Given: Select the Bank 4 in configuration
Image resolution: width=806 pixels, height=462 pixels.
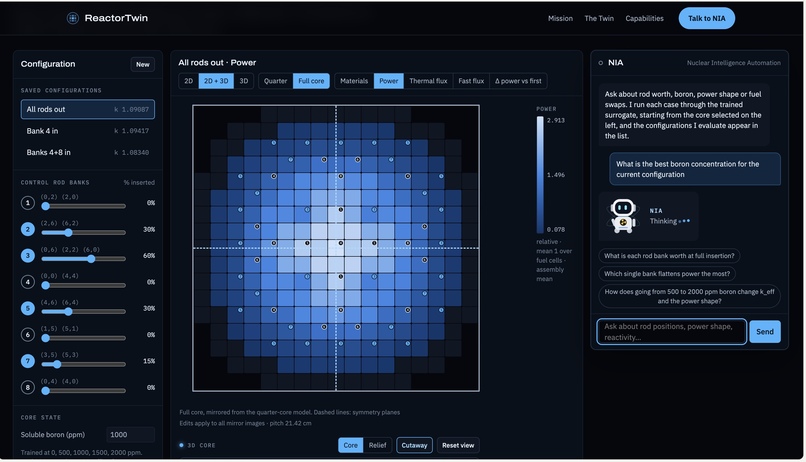Looking at the screenshot, I should coord(87,131).
